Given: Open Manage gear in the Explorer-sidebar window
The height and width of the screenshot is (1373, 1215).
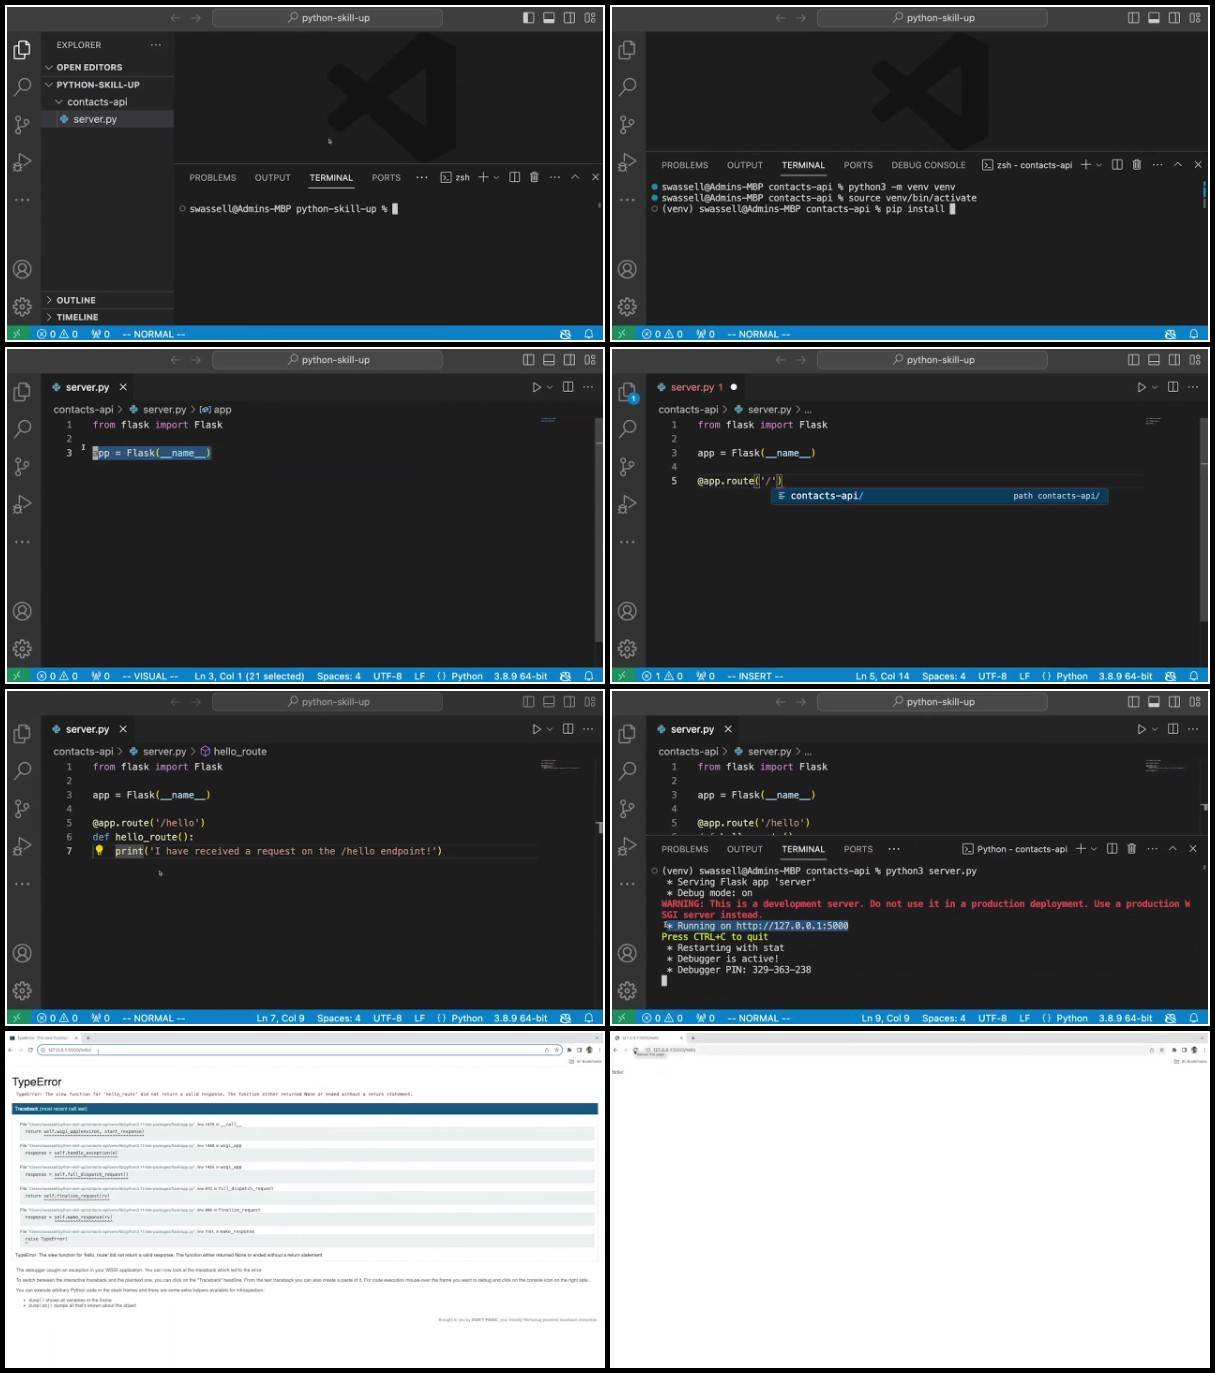Looking at the screenshot, I should pos(22,307).
